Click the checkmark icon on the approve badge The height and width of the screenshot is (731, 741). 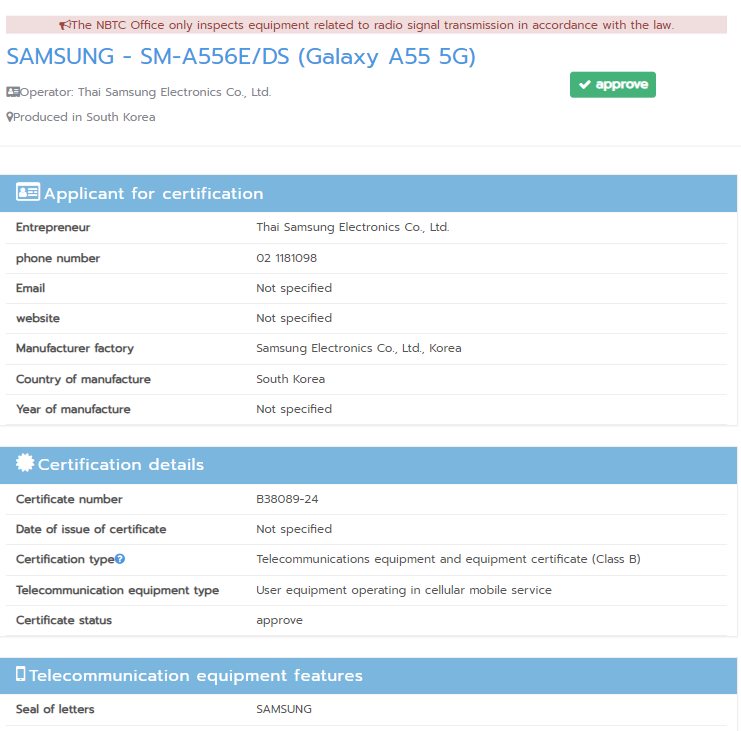584,85
